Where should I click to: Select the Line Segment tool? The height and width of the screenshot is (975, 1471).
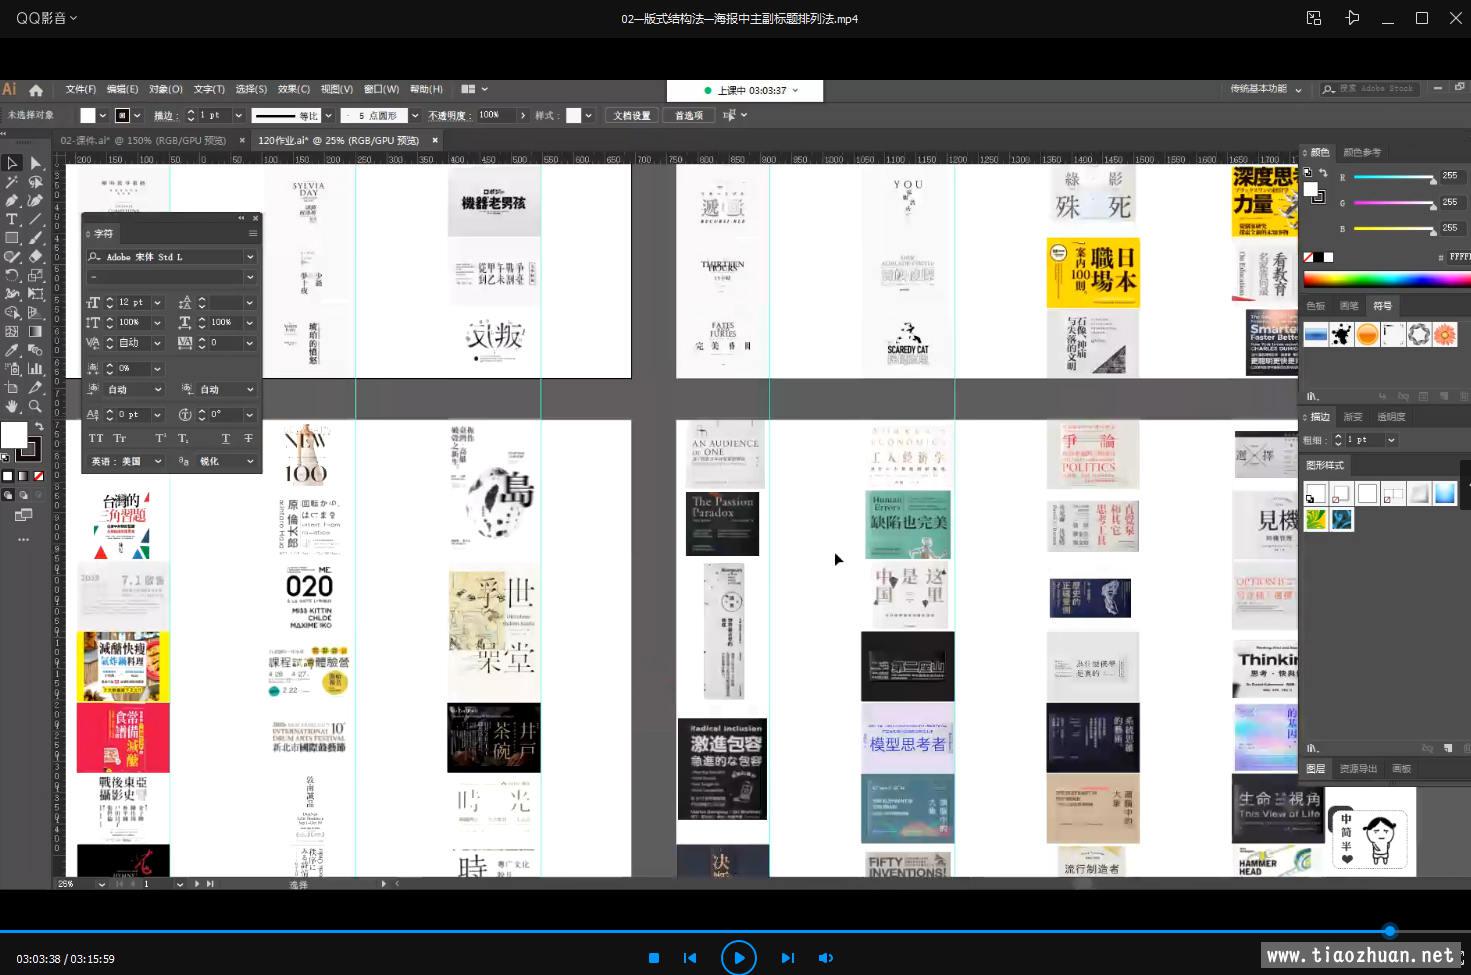coord(35,219)
